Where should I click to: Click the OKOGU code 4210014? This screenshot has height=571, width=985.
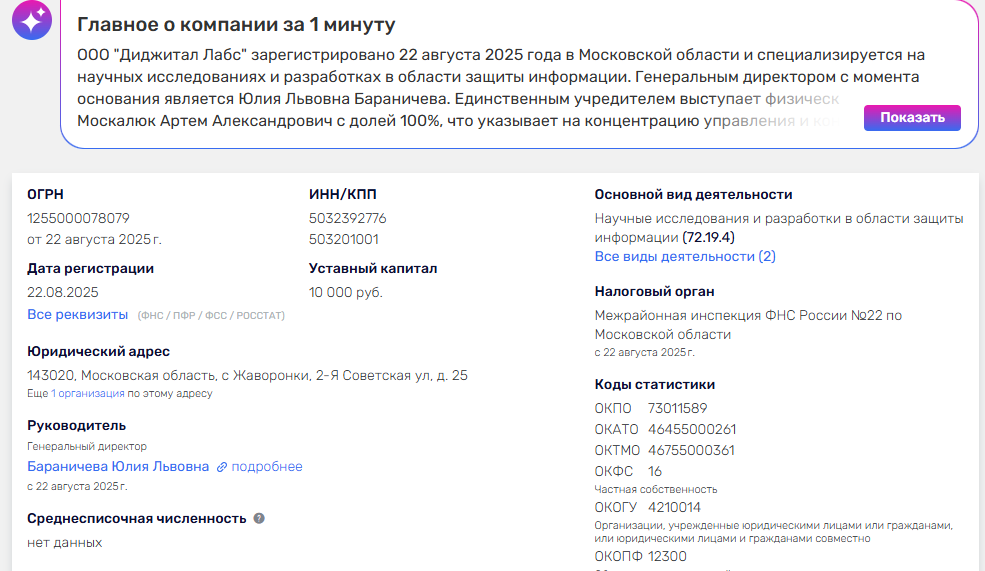[674, 507]
